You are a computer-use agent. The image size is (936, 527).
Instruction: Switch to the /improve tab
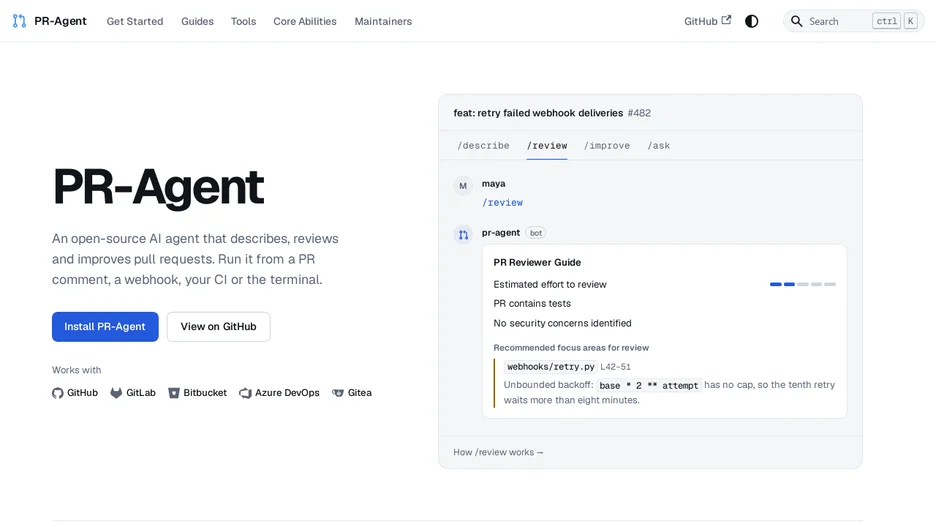[x=607, y=146]
